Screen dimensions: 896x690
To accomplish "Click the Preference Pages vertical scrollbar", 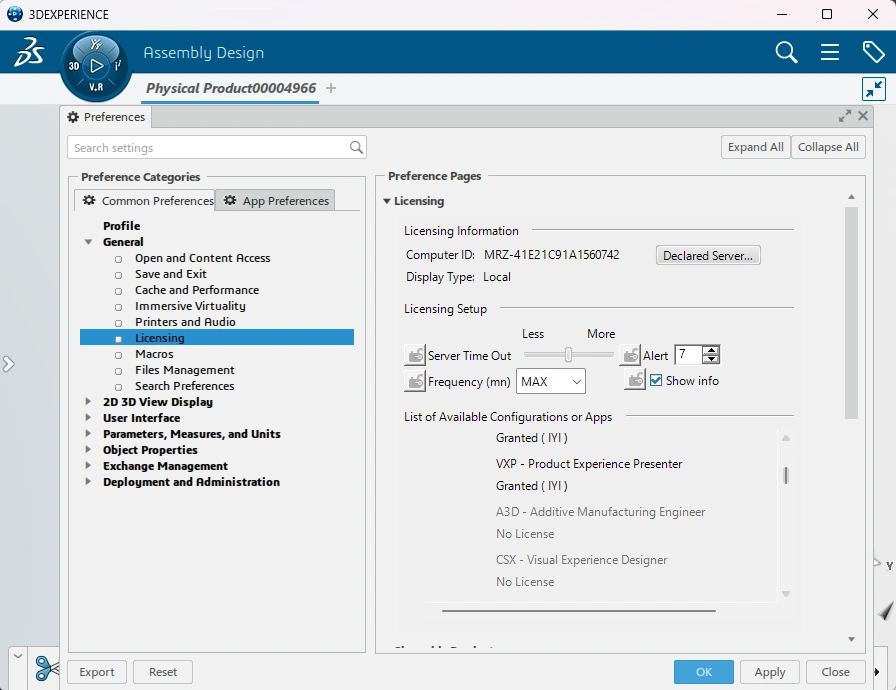I will (x=851, y=313).
